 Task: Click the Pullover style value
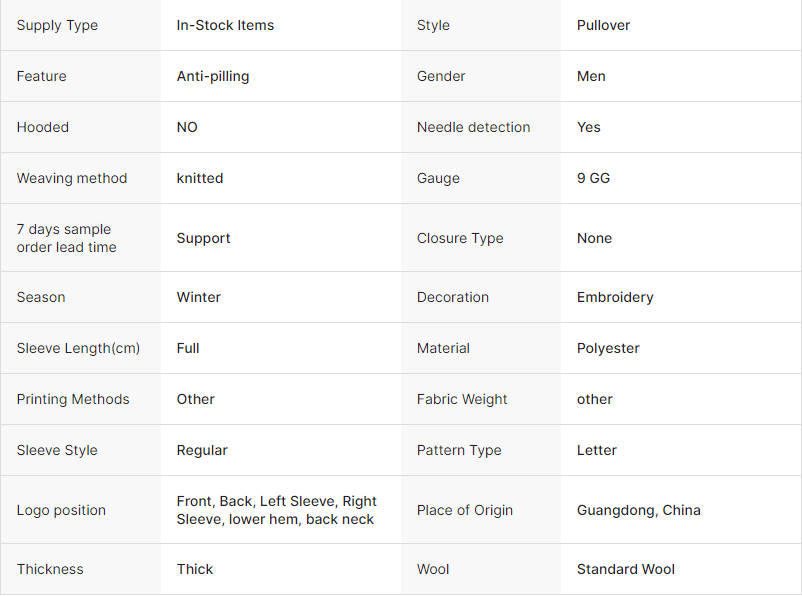pos(603,25)
